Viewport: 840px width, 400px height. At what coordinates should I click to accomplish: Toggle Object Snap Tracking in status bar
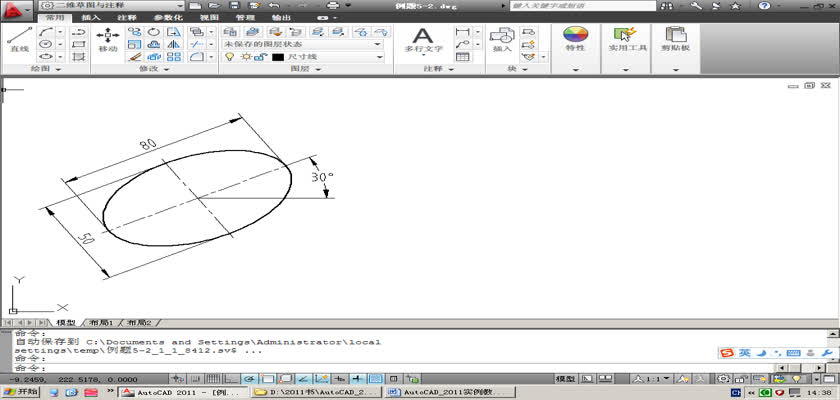coord(303,379)
